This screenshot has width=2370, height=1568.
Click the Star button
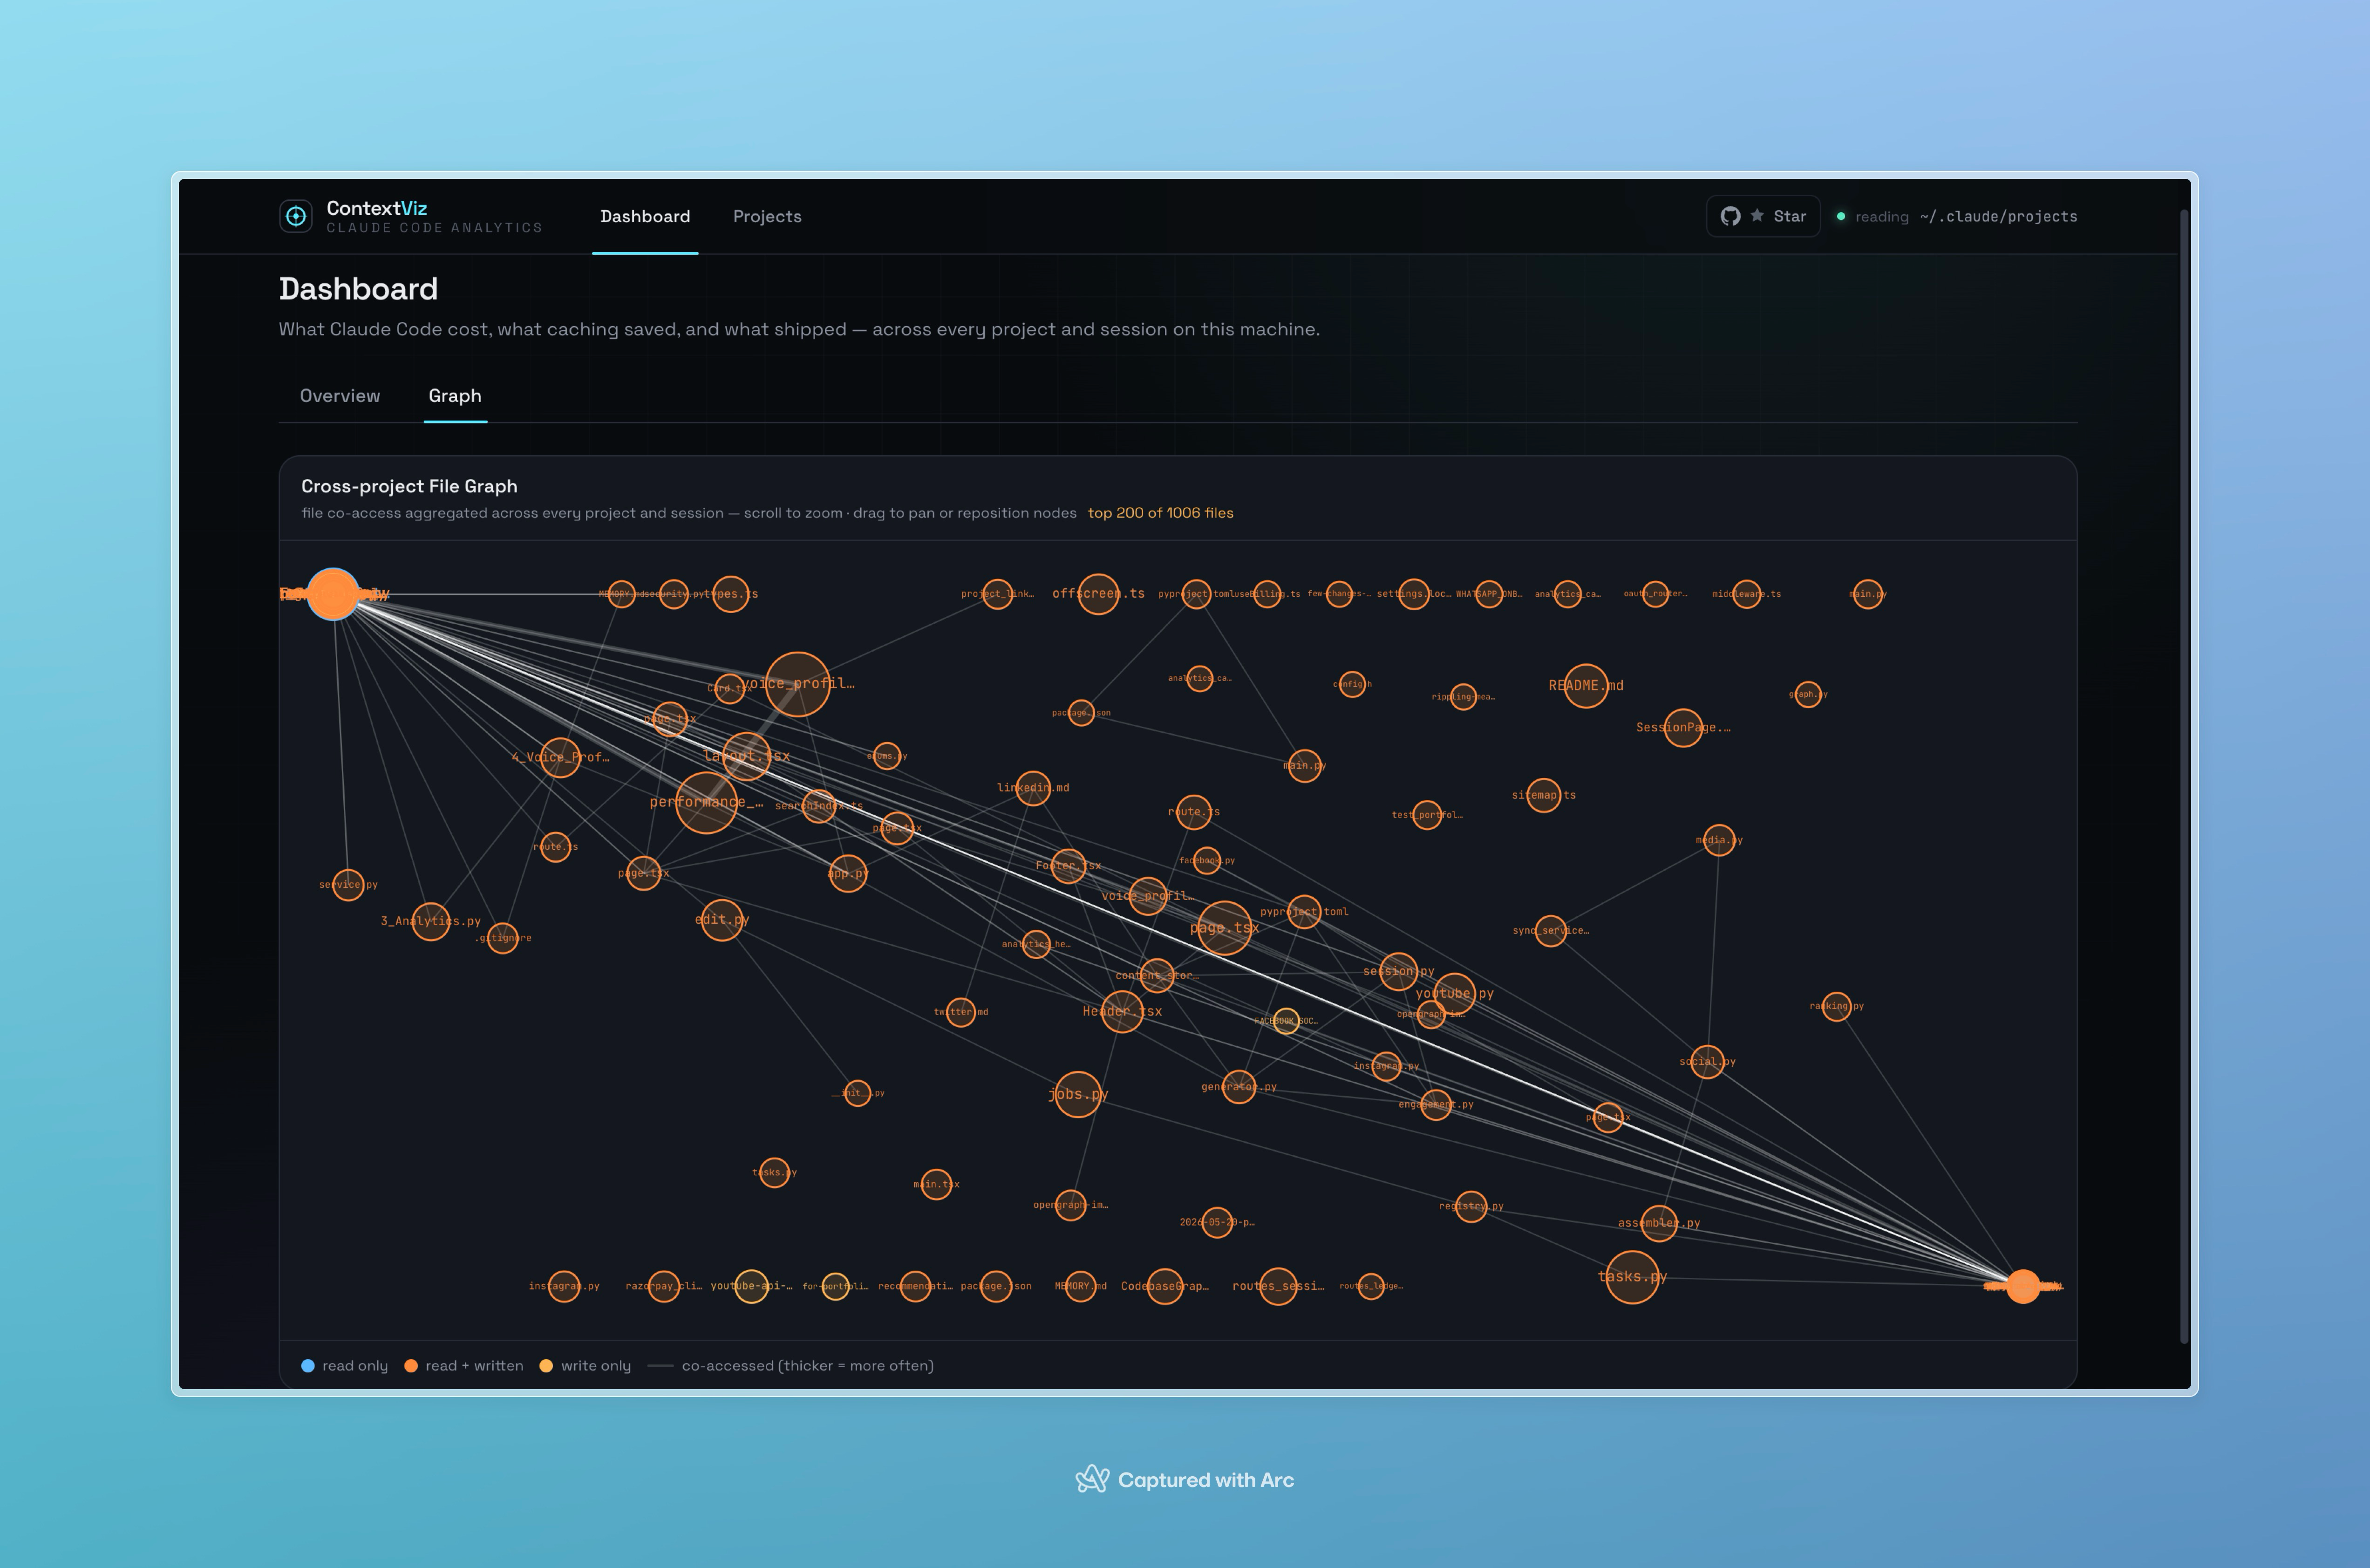(x=1763, y=216)
